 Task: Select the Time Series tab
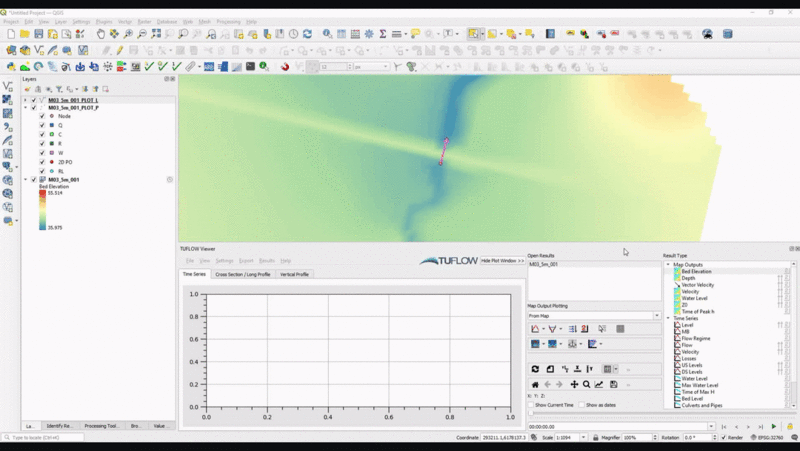tap(194, 274)
